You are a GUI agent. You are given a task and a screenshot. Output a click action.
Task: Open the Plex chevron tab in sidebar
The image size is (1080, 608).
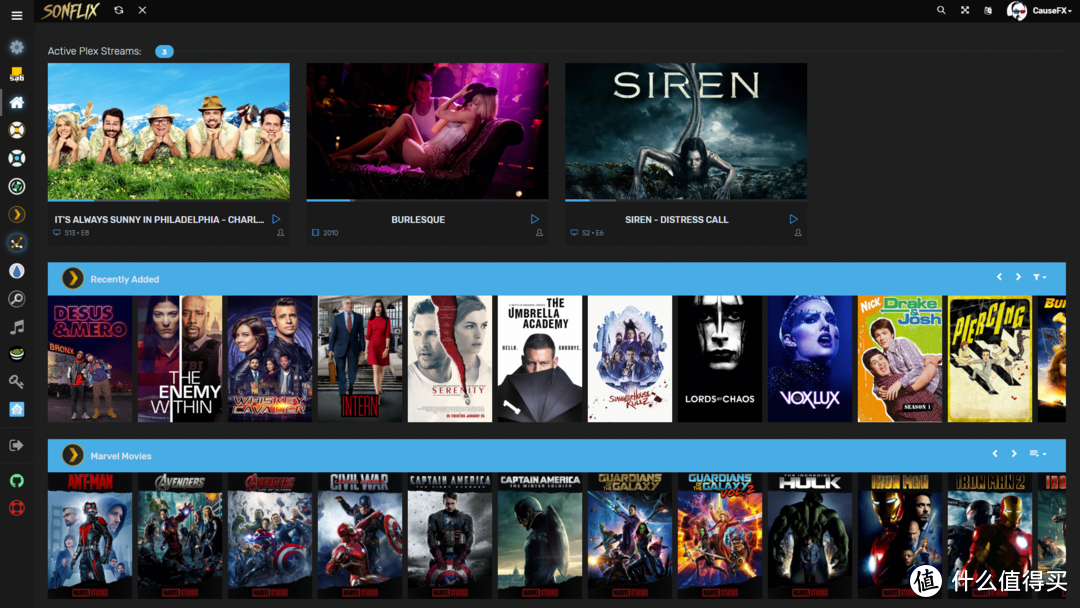click(x=16, y=214)
